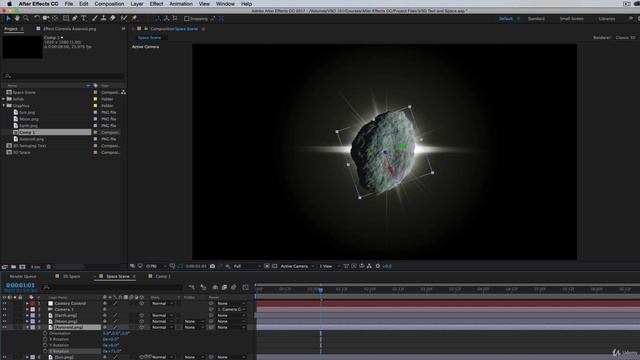This screenshot has width=640, height=360.
Task: Hide the Earth.png layer eye
Action: click(4, 316)
